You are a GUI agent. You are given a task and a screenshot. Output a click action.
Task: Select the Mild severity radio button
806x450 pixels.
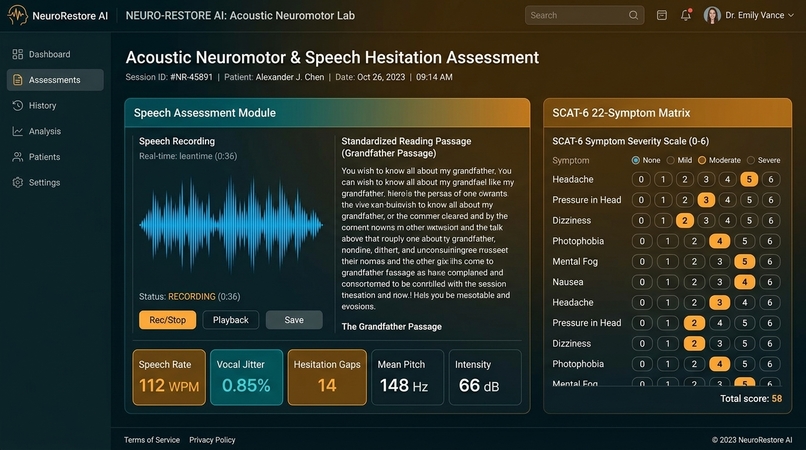(x=670, y=160)
